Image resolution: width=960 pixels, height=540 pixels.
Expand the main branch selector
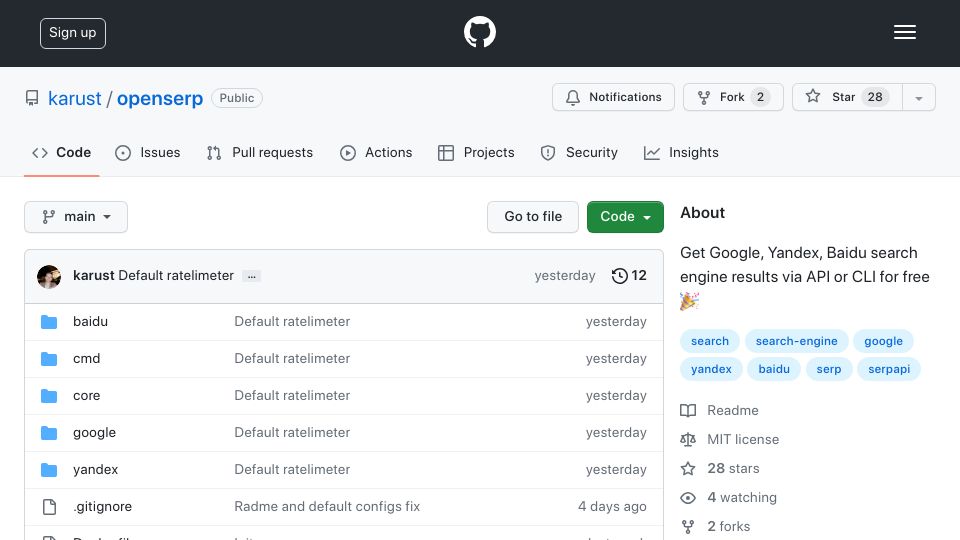pyautogui.click(x=76, y=217)
